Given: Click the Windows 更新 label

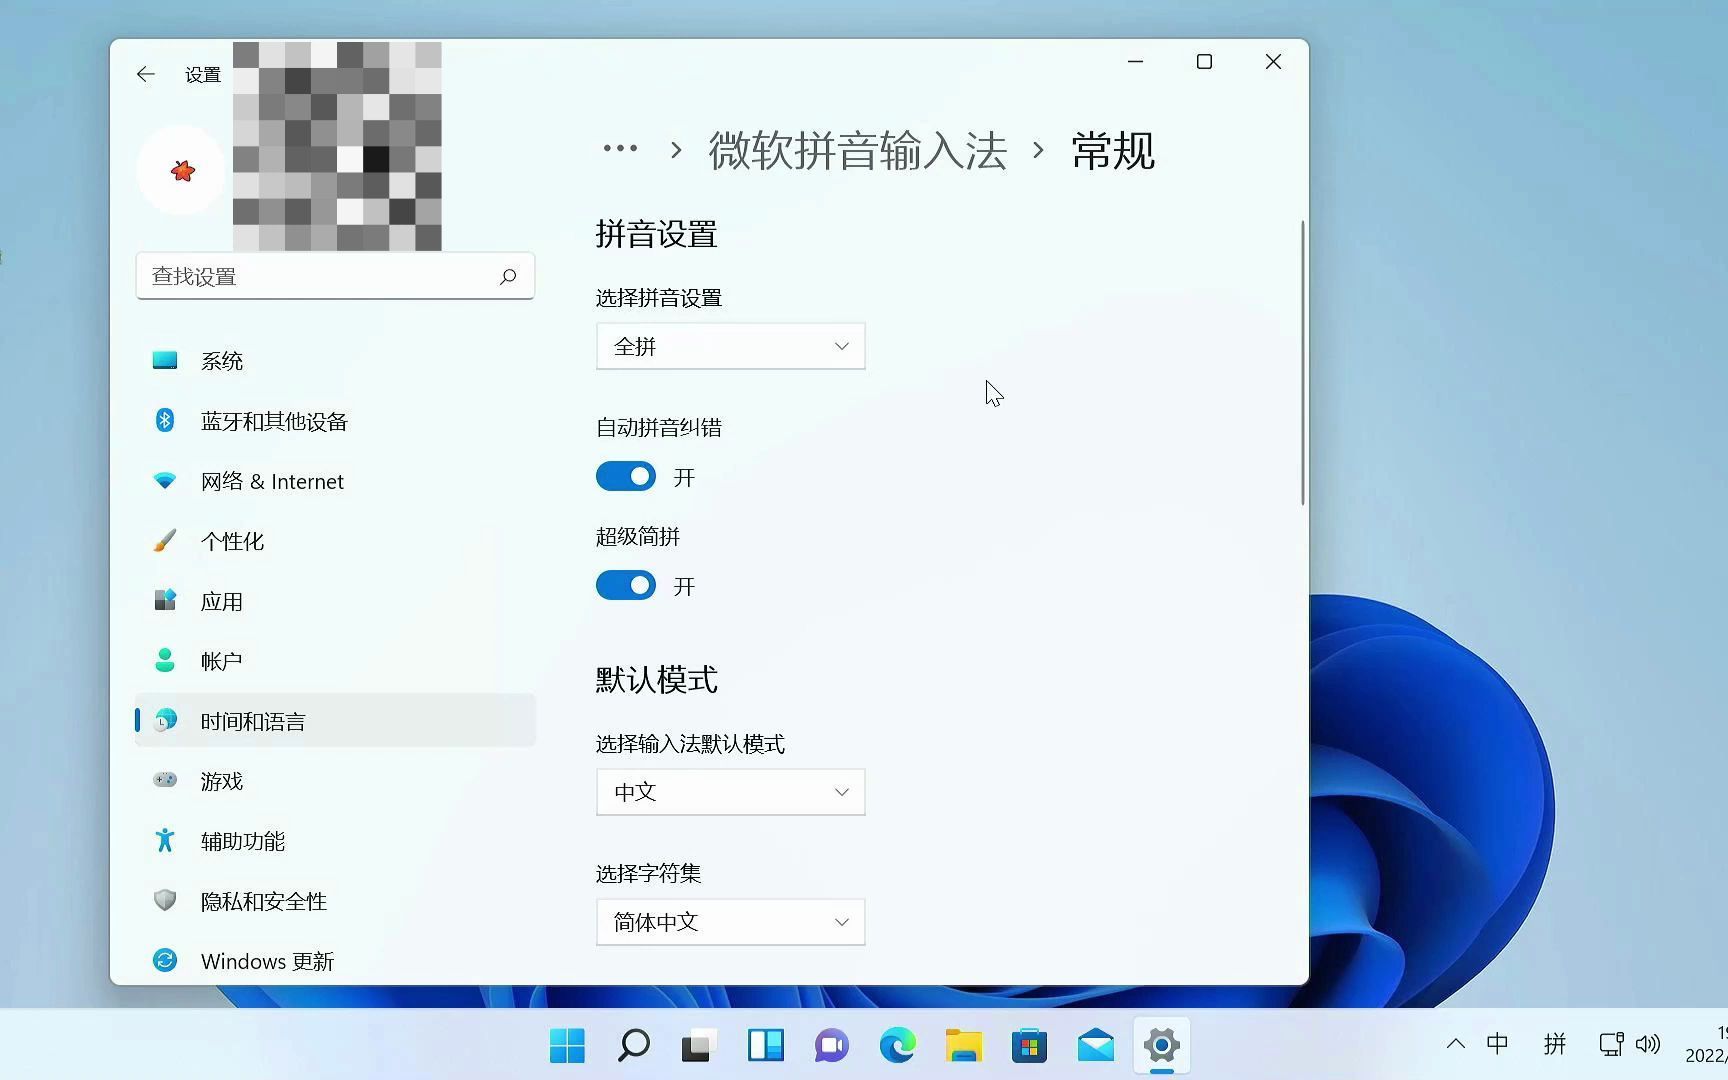Looking at the screenshot, I should point(267,962).
